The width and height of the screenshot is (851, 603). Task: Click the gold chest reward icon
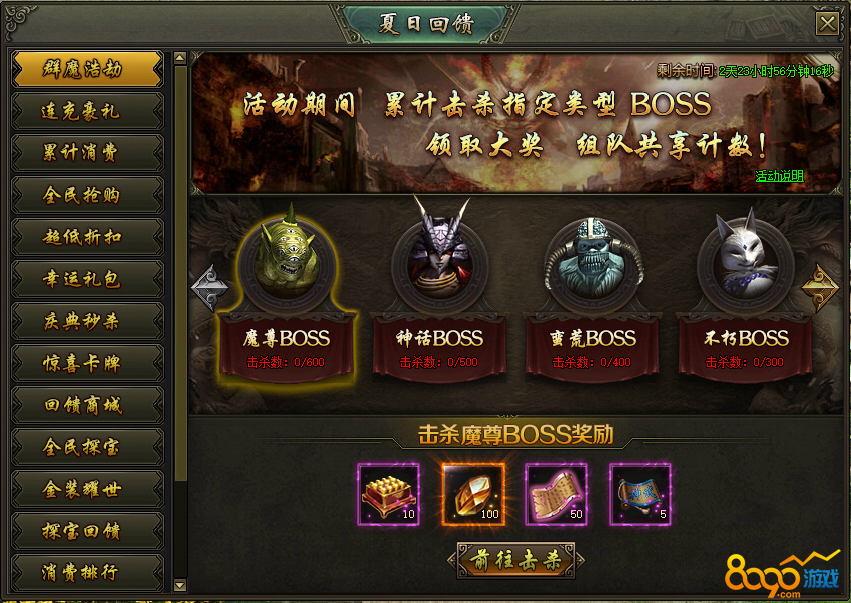point(389,494)
